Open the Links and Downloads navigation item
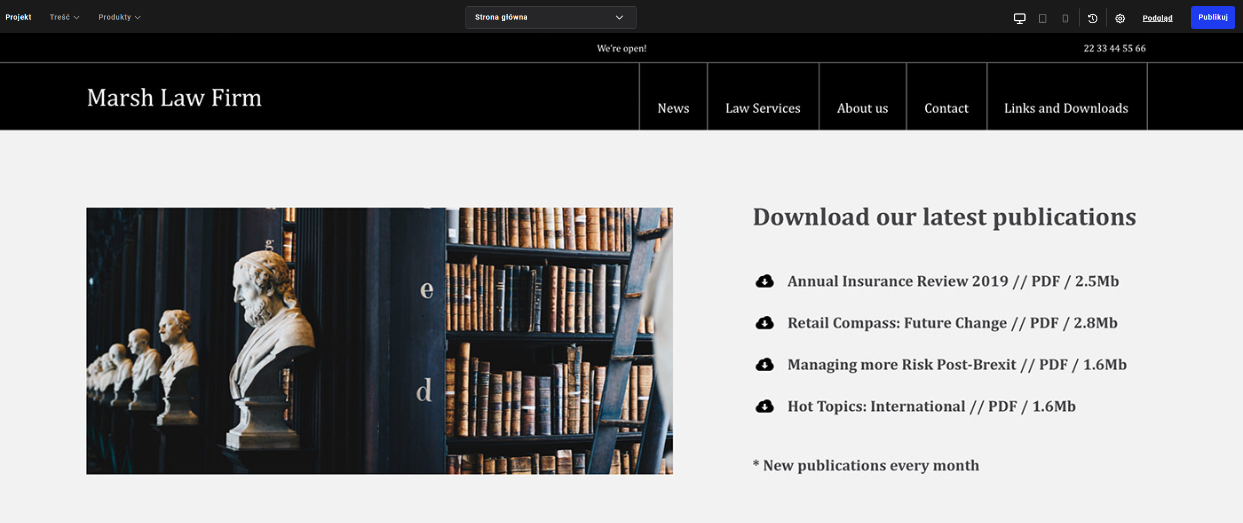 pyautogui.click(x=1066, y=108)
